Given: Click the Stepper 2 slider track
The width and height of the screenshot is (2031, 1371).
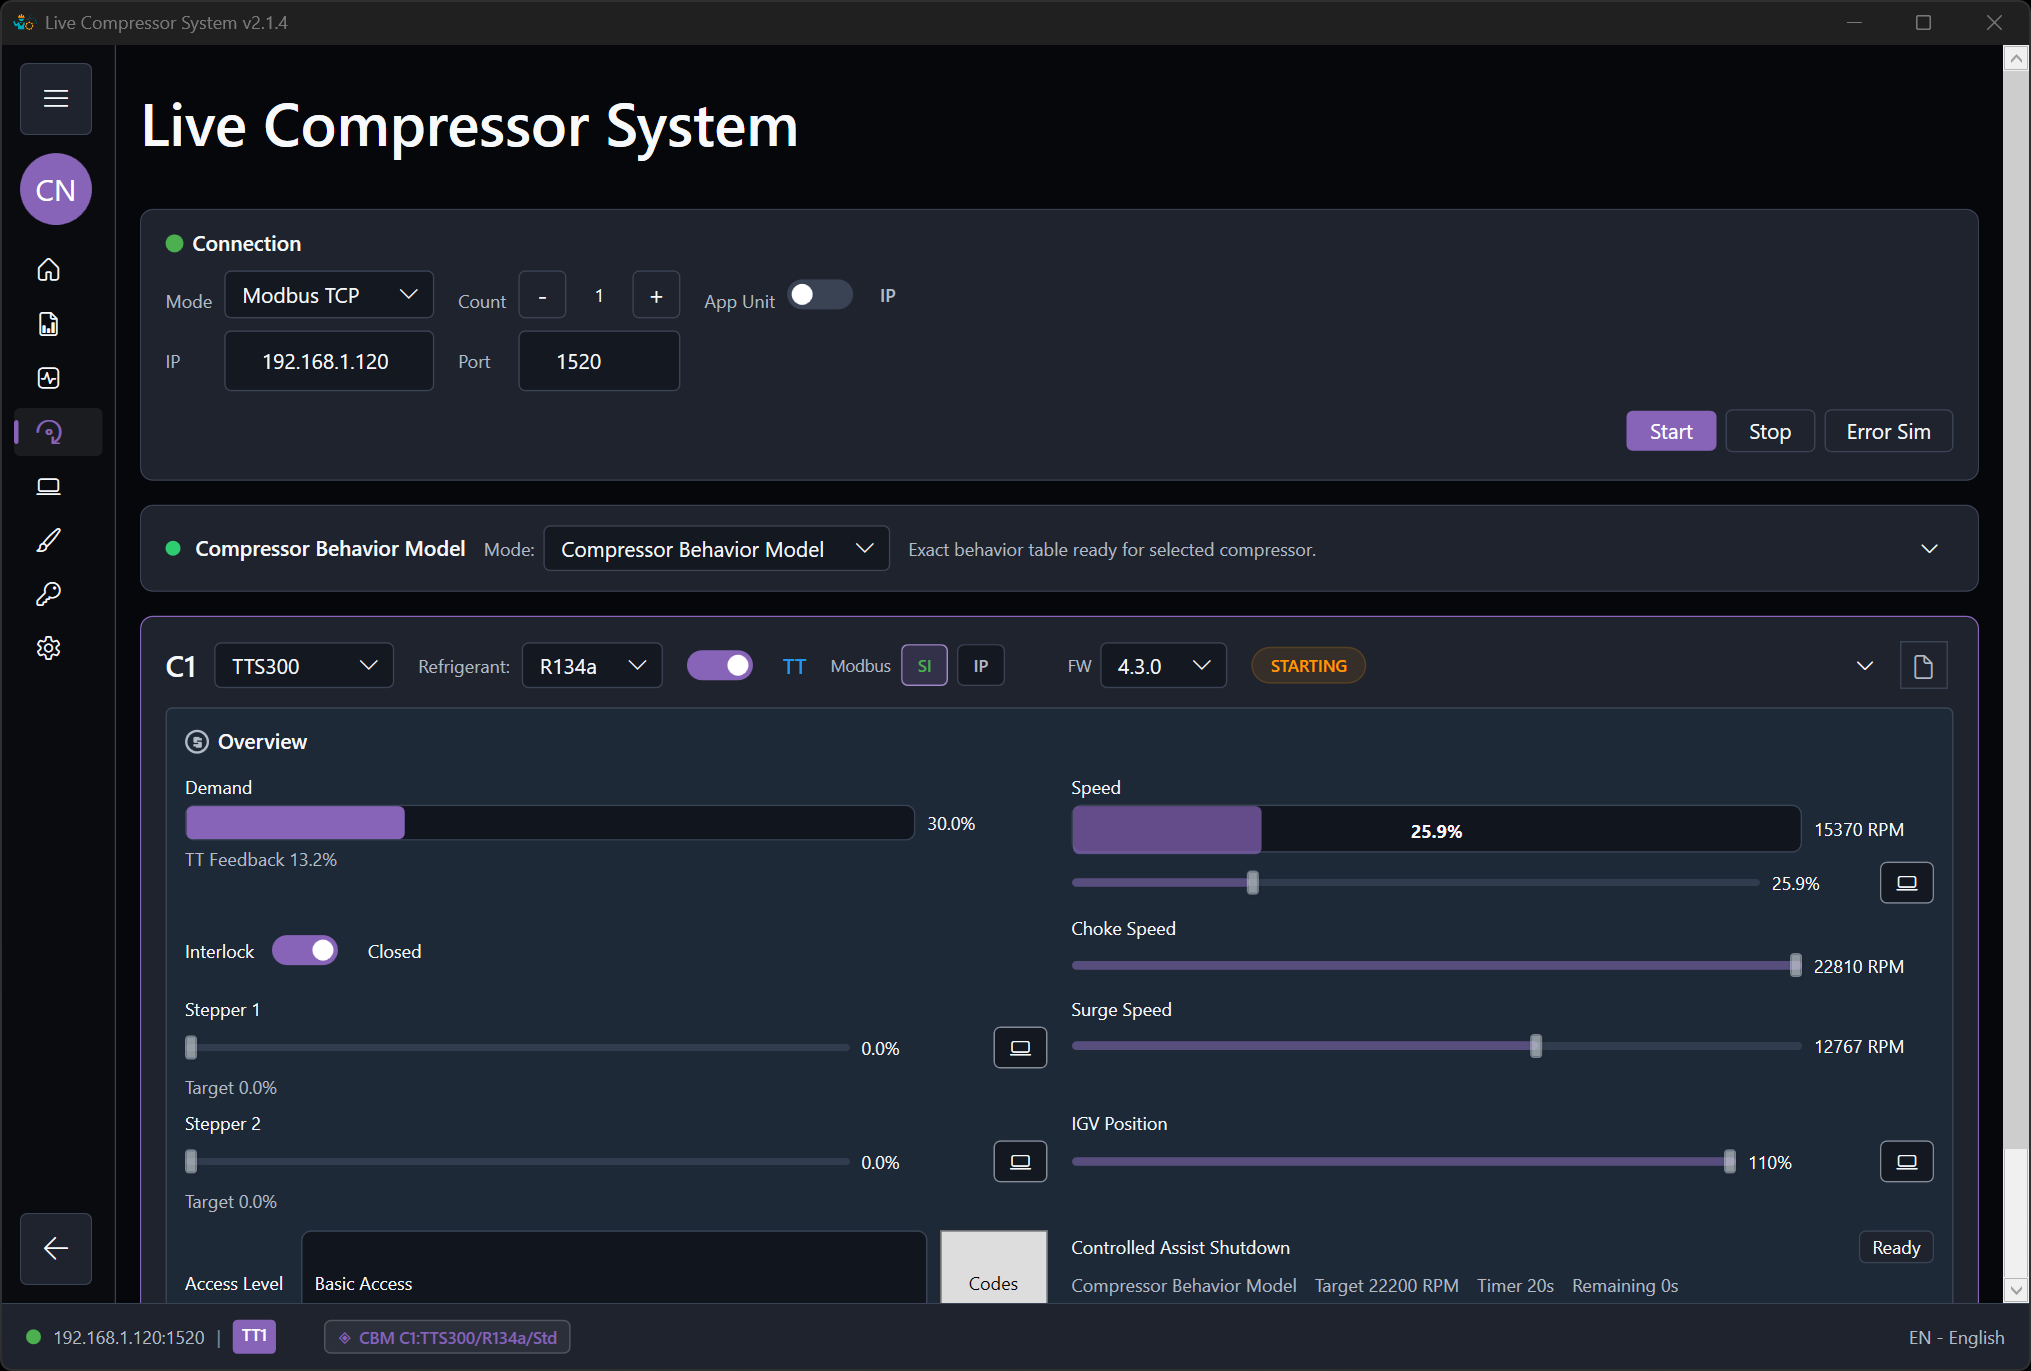Looking at the screenshot, I should click(x=517, y=1162).
